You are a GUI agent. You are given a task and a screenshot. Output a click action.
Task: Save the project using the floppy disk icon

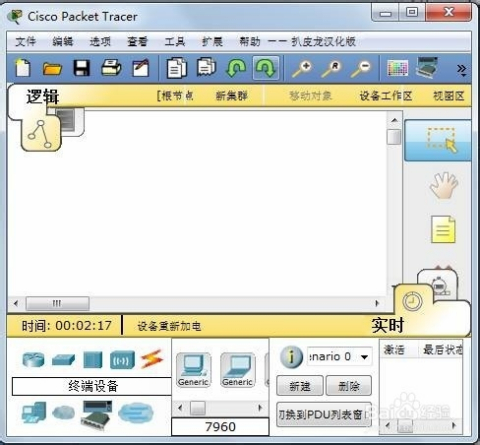coord(82,68)
